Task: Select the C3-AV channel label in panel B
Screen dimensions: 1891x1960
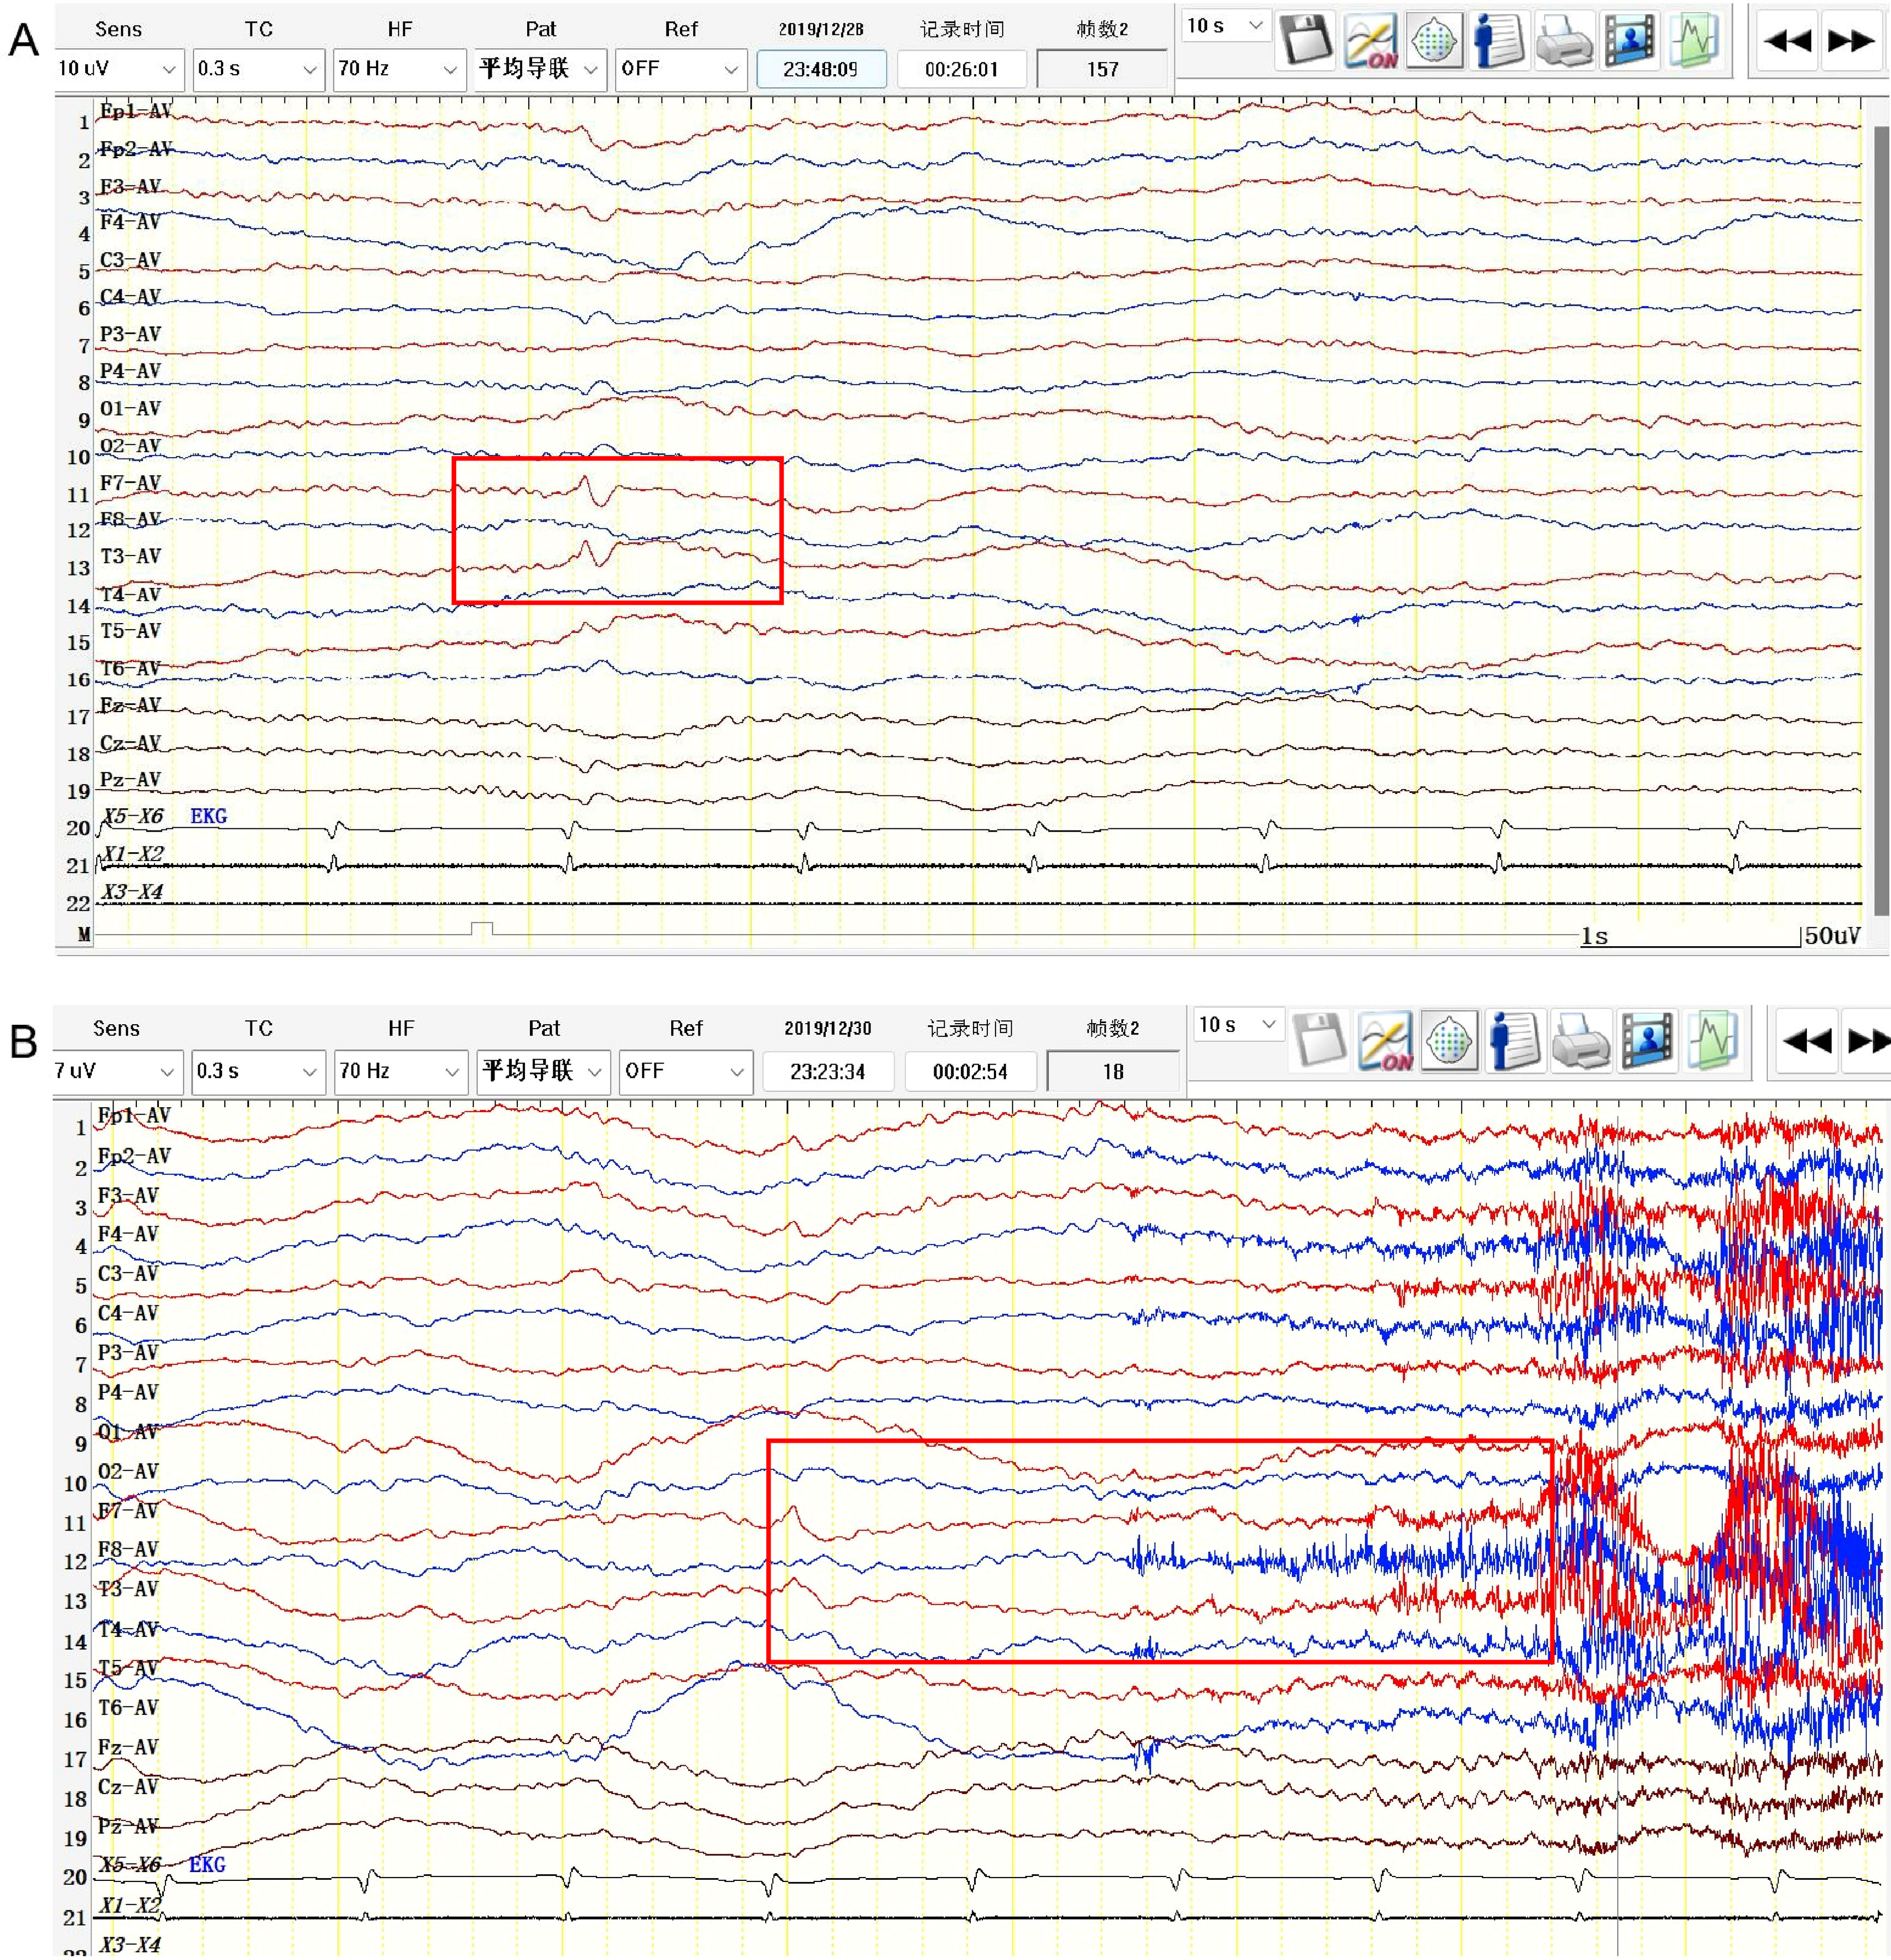Action: pyautogui.click(x=128, y=1273)
